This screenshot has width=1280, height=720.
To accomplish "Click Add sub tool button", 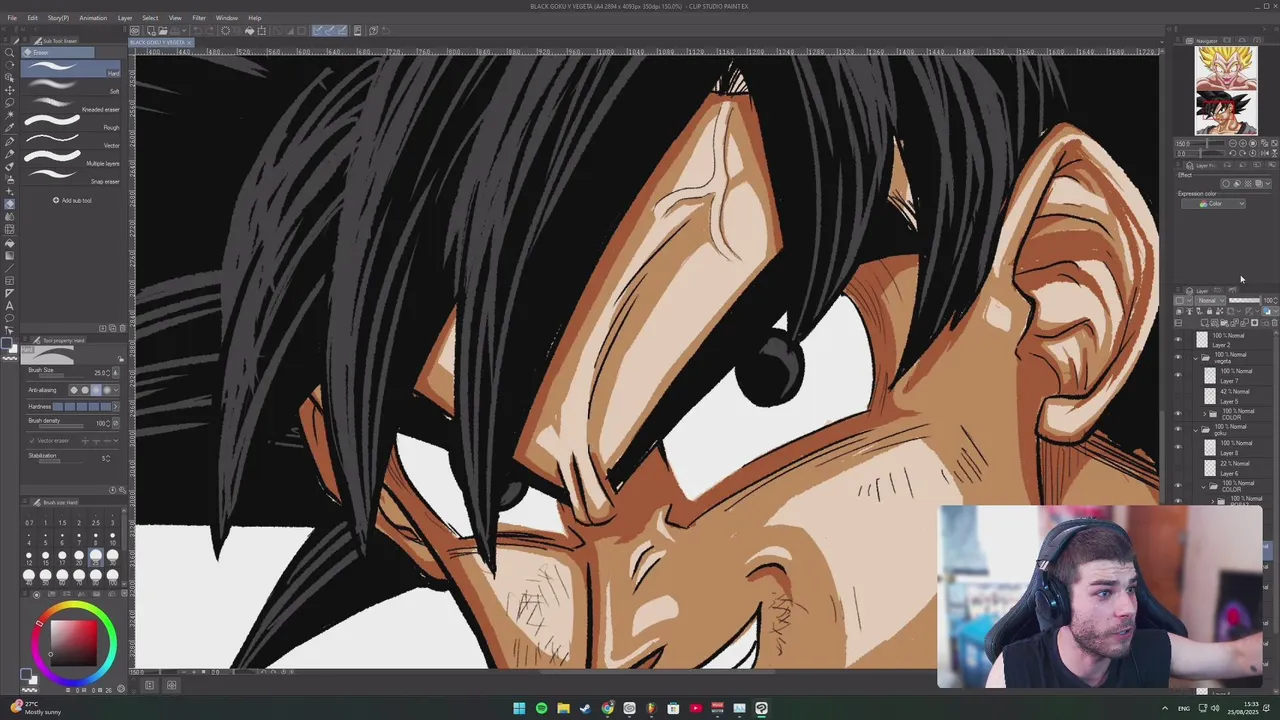I will coord(72,200).
